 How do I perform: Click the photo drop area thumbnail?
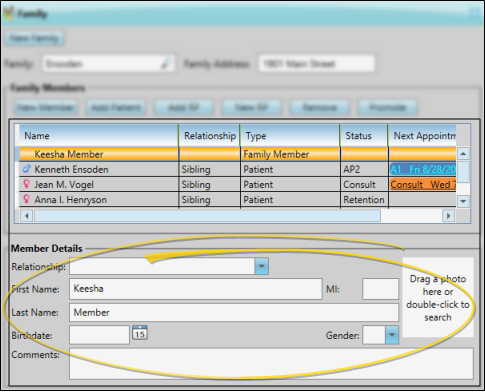click(438, 297)
